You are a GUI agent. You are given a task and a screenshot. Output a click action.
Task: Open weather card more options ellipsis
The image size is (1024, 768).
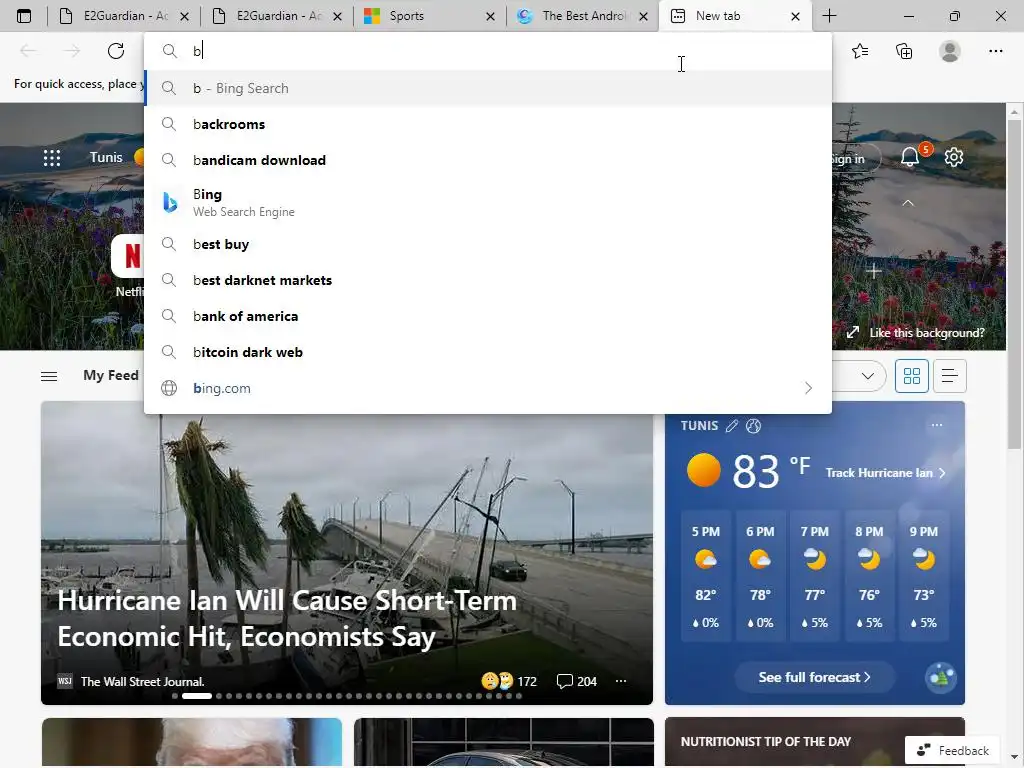click(936, 425)
